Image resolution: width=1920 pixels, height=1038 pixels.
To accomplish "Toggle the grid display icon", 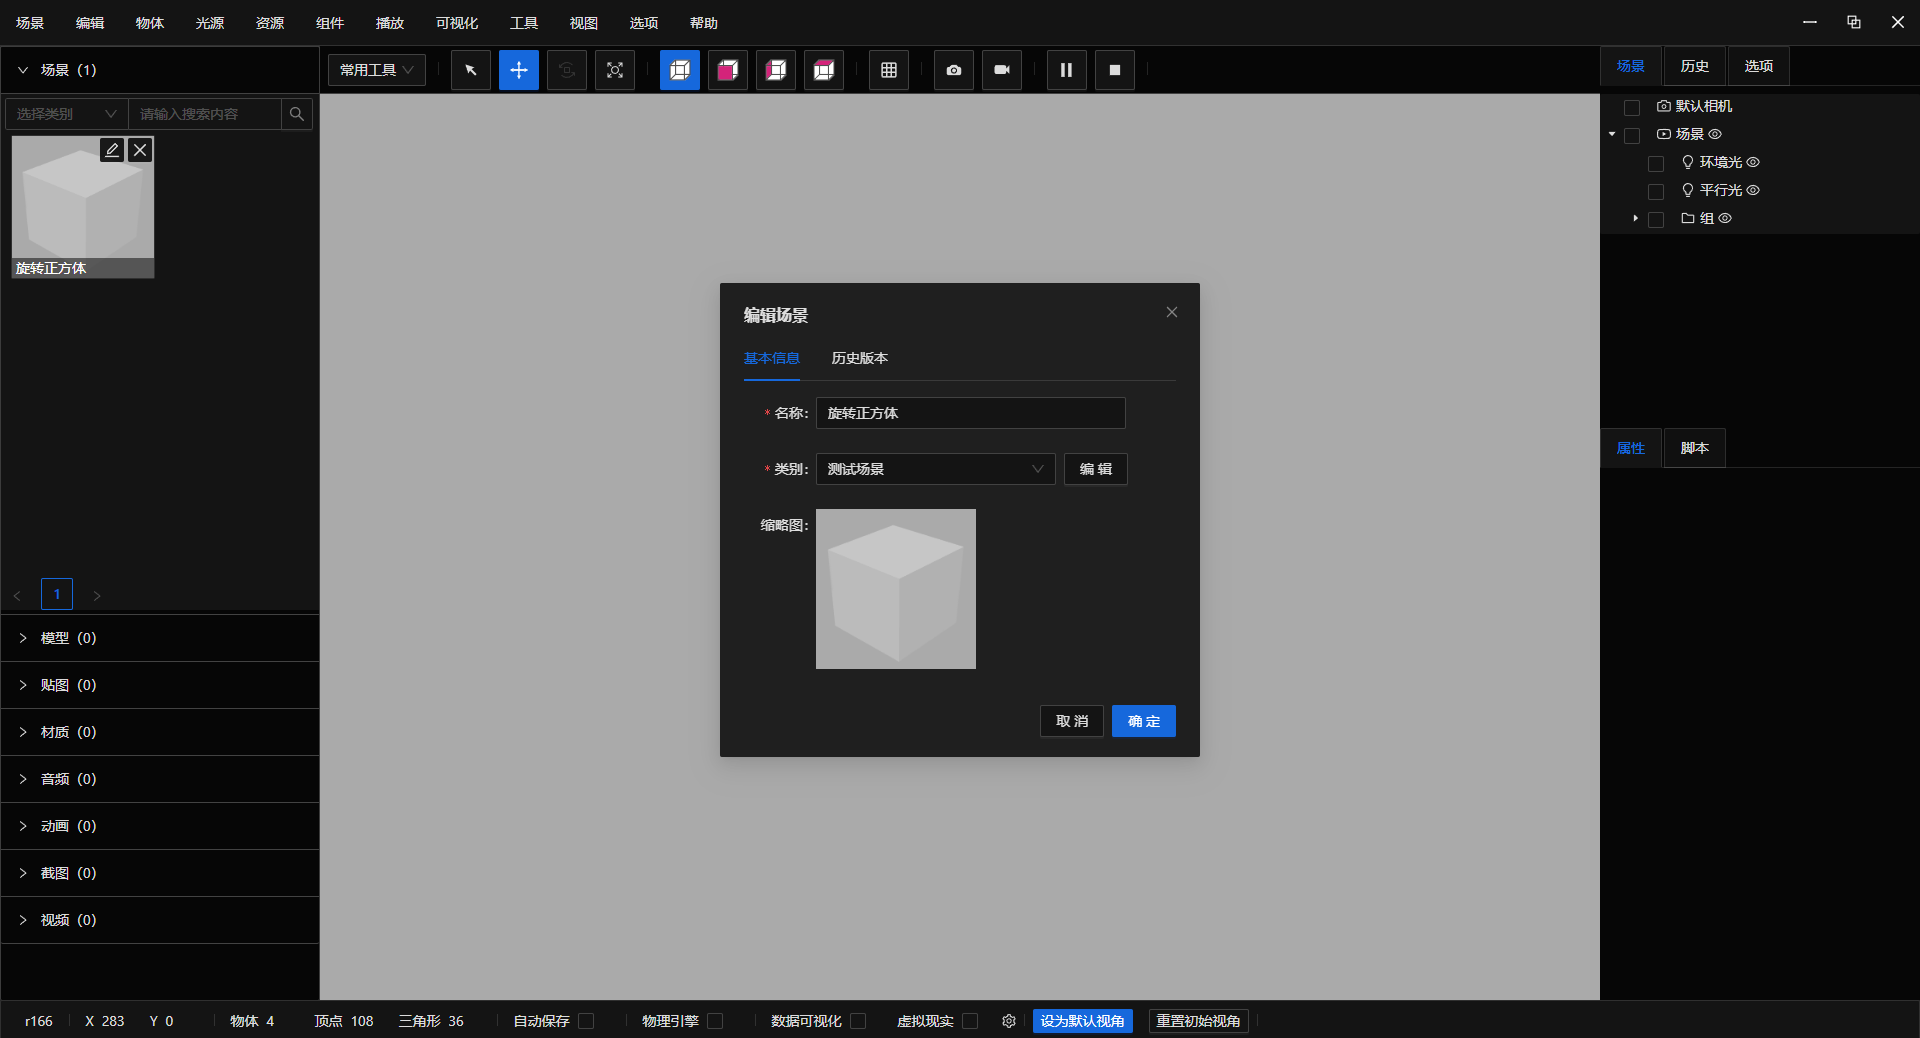I will (888, 70).
